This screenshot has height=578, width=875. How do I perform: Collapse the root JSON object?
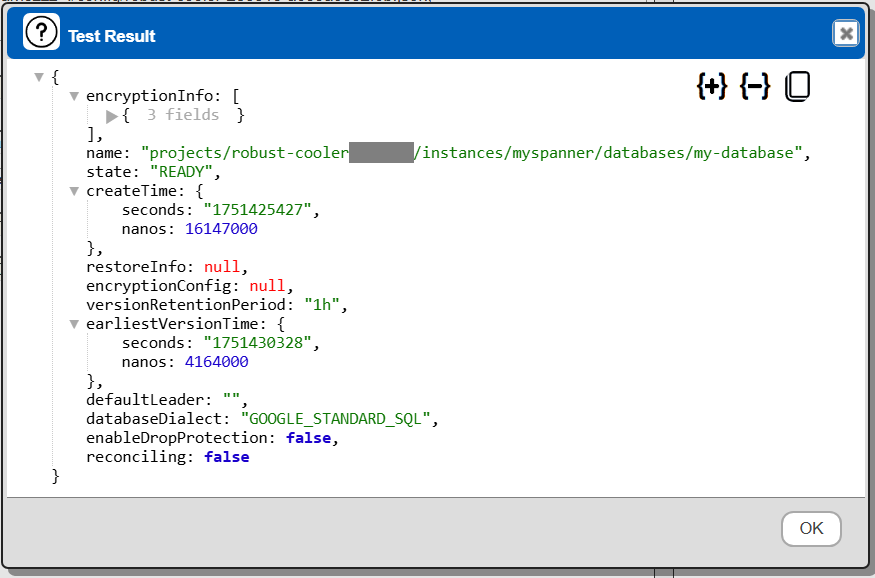click(39, 77)
